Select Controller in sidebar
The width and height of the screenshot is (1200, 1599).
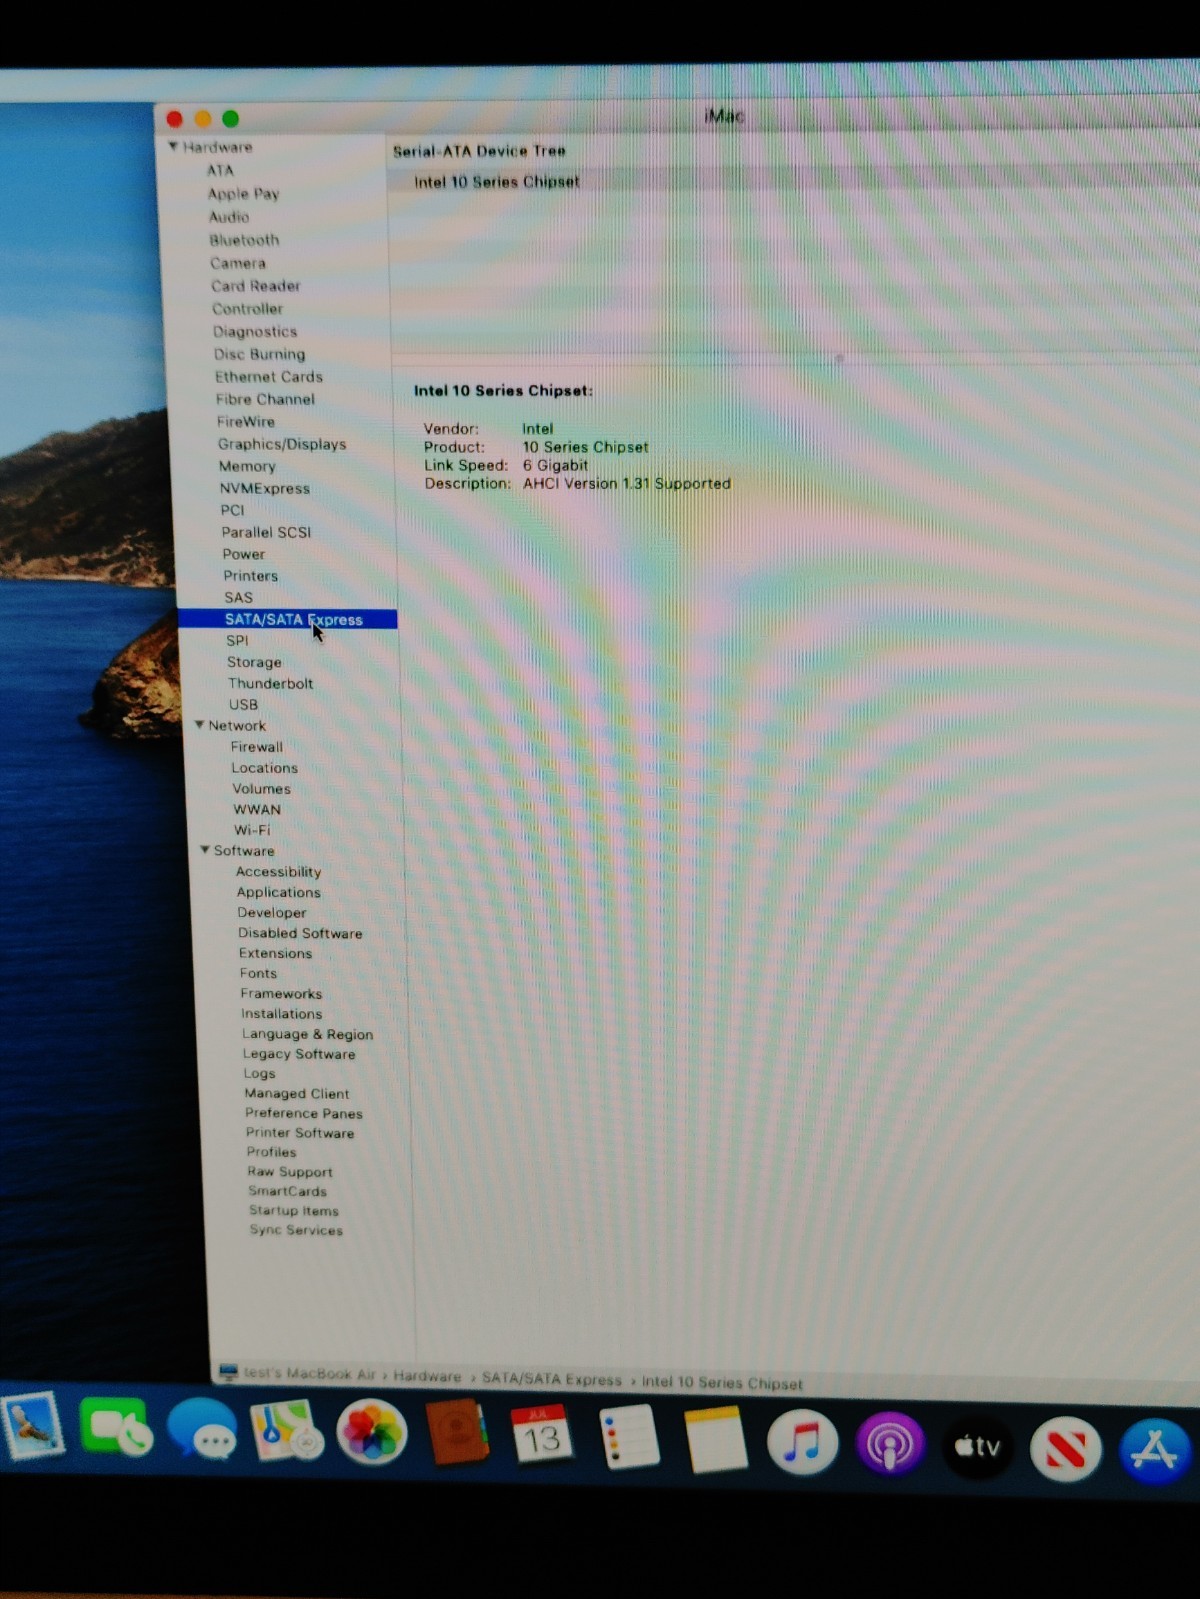pyautogui.click(x=247, y=309)
